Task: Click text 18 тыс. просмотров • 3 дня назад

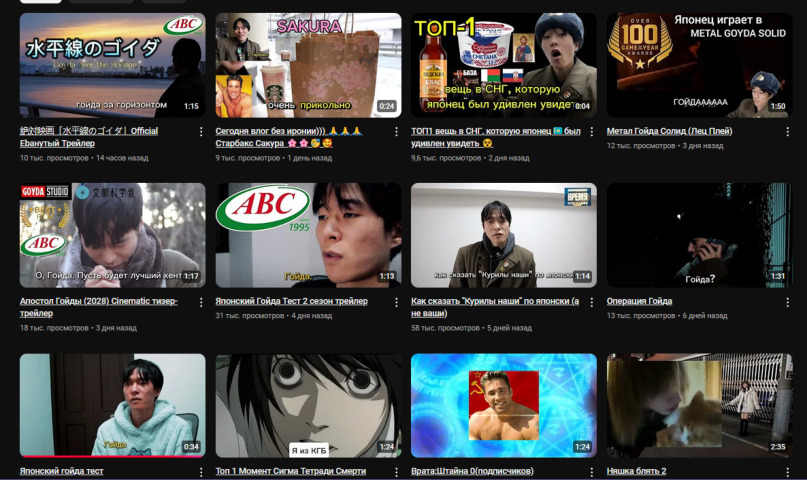Action: tap(78, 328)
